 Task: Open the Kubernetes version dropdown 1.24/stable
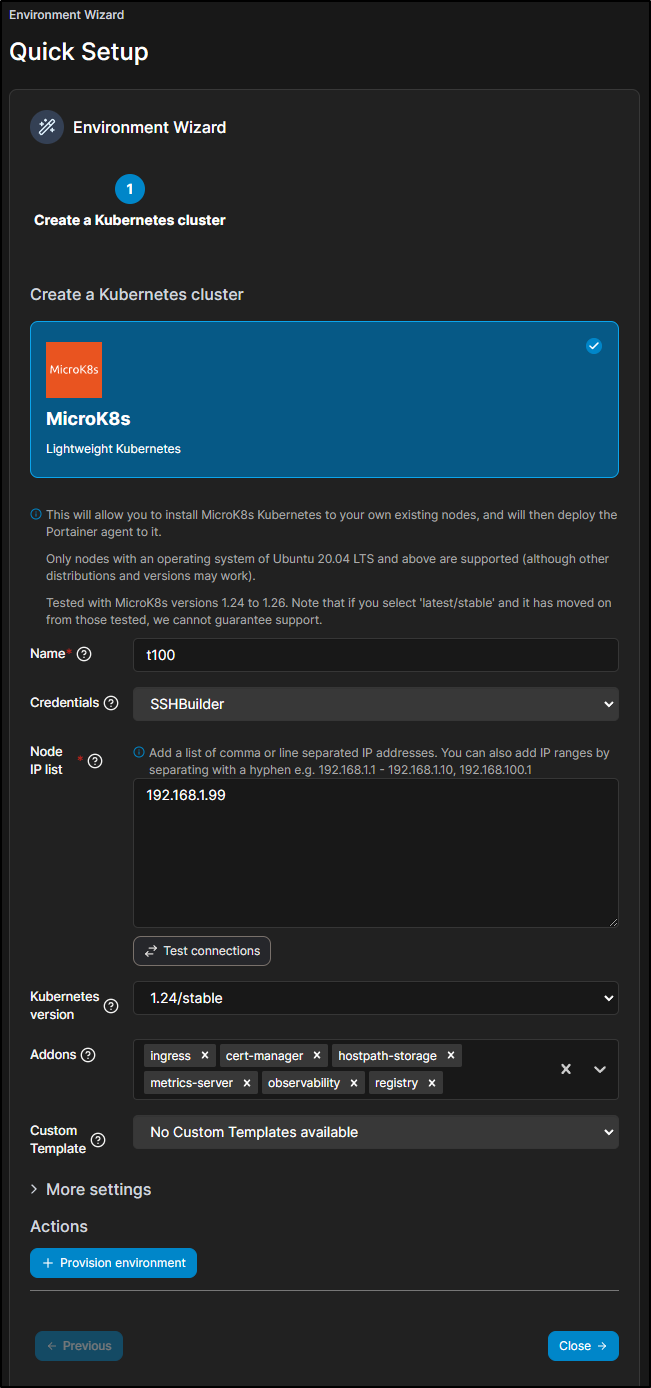(376, 998)
